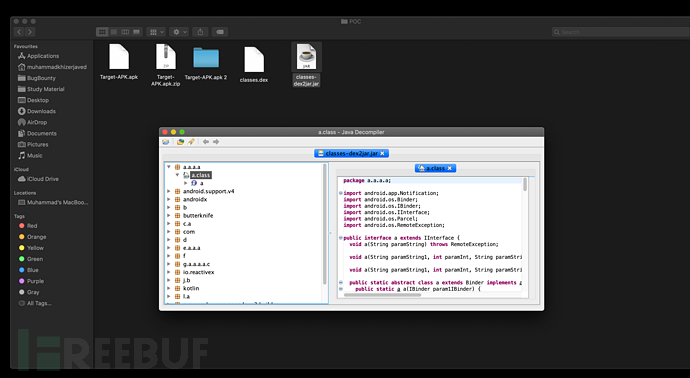The height and width of the screenshot is (378, 690).
Task: Switch Finder to list view
Action: [114, 32]
